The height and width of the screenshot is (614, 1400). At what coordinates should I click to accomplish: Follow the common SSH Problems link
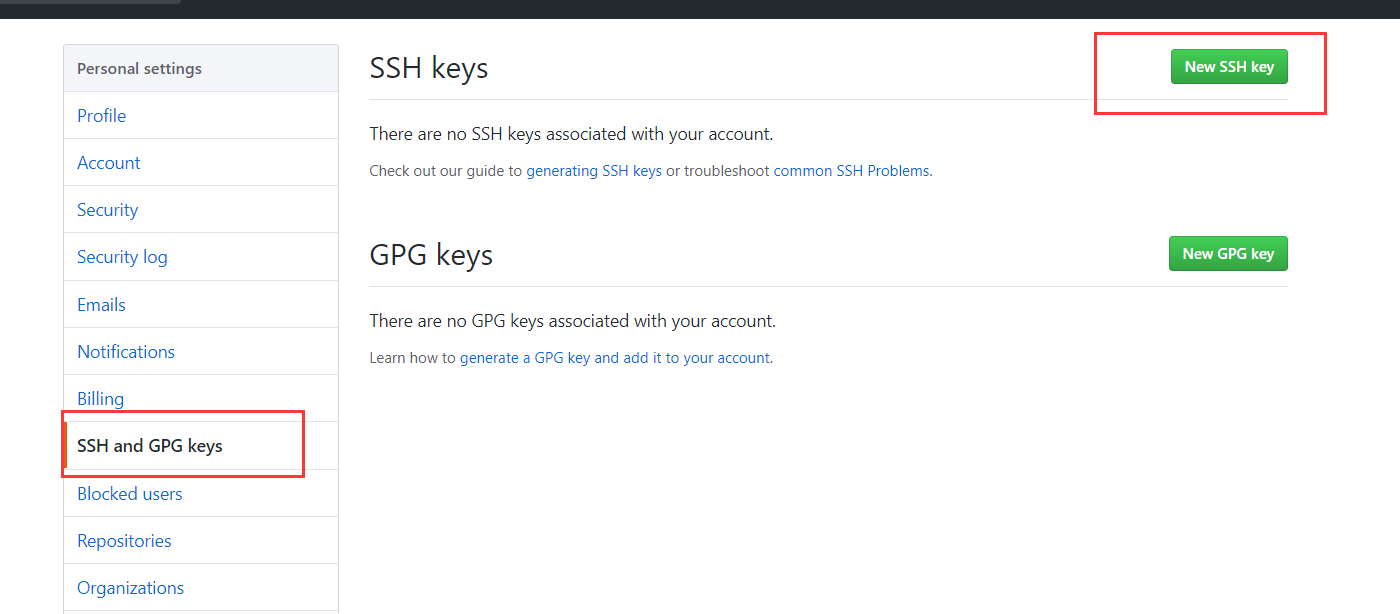coord(851,171)
